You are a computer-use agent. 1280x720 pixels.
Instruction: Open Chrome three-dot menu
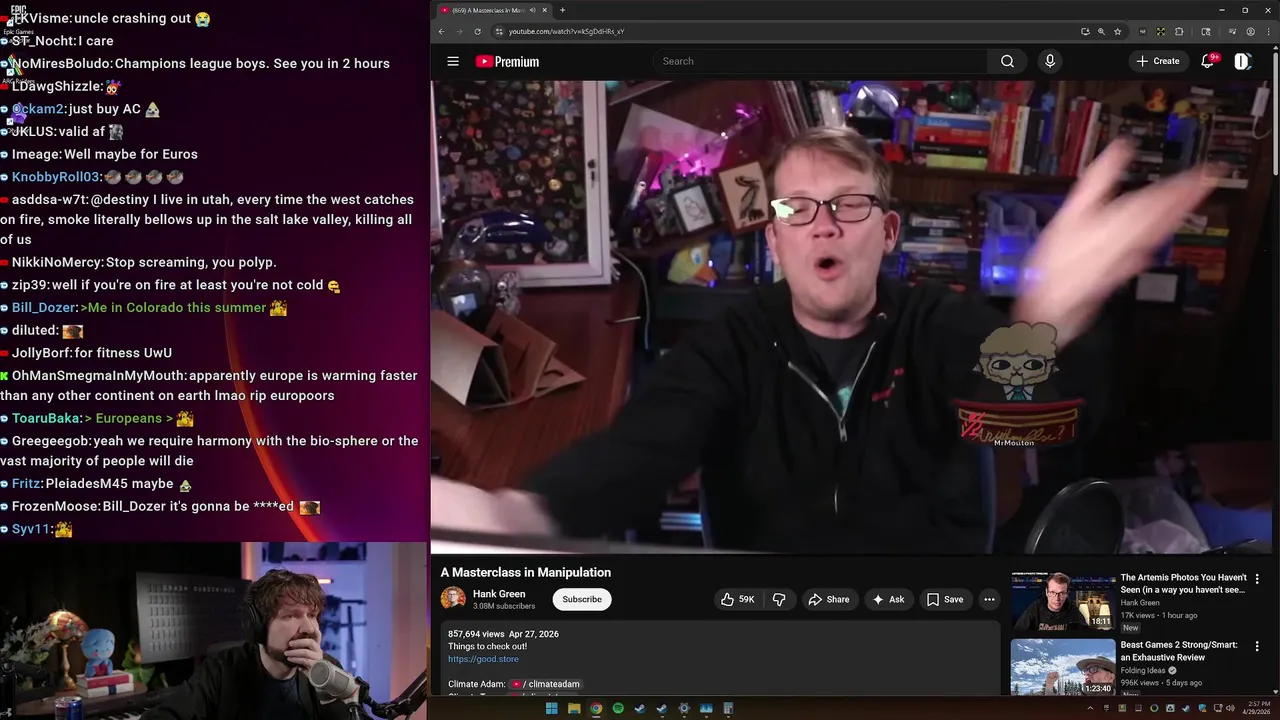pyautogui.click(x=1267, y=31)
